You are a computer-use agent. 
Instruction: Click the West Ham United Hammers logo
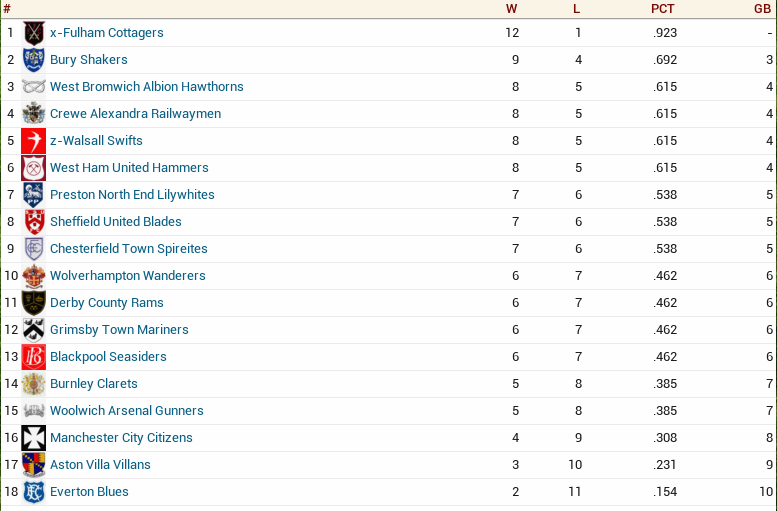click(x=34, y=168)
